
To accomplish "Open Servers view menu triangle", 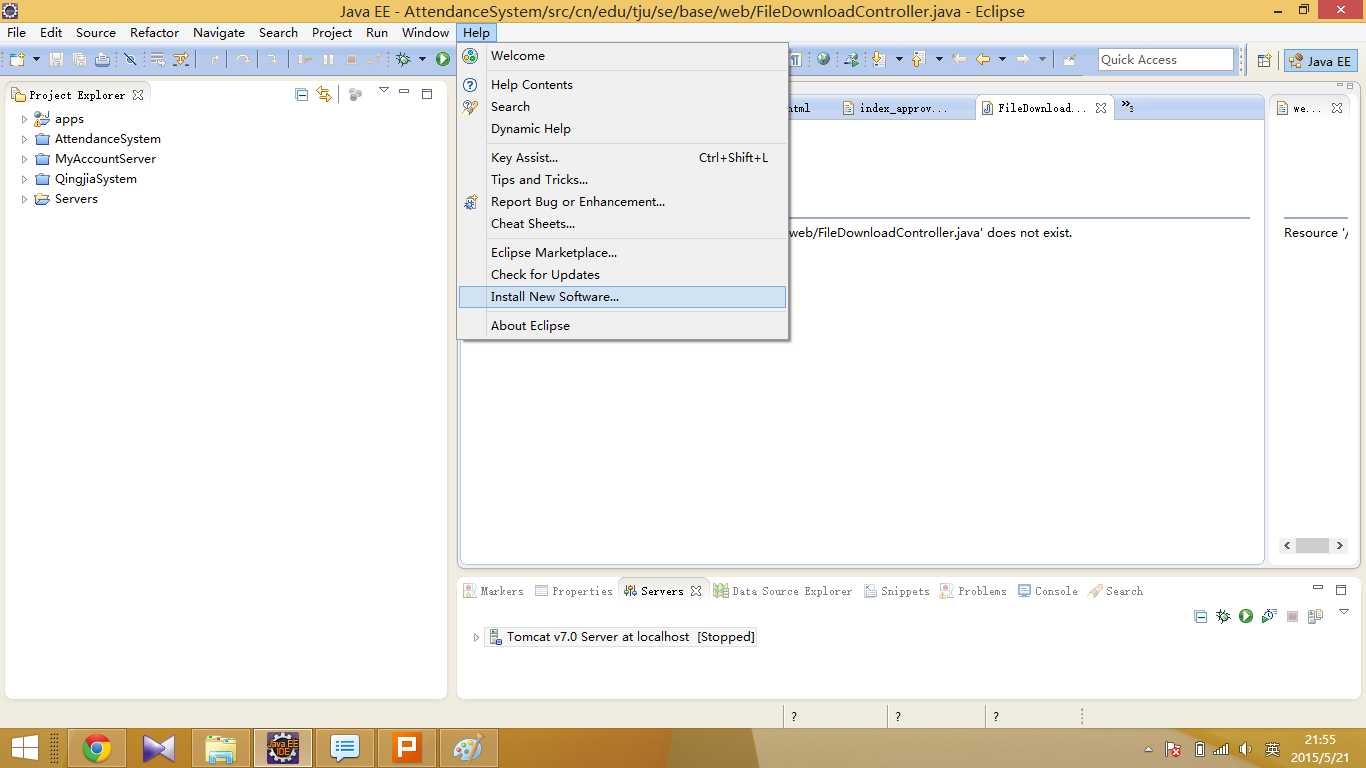I will 1344,612.
